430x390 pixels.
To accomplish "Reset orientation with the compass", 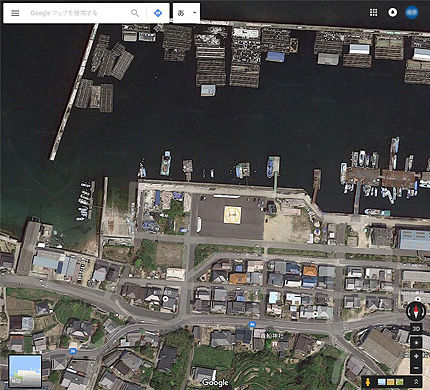I will click(416, 311).
